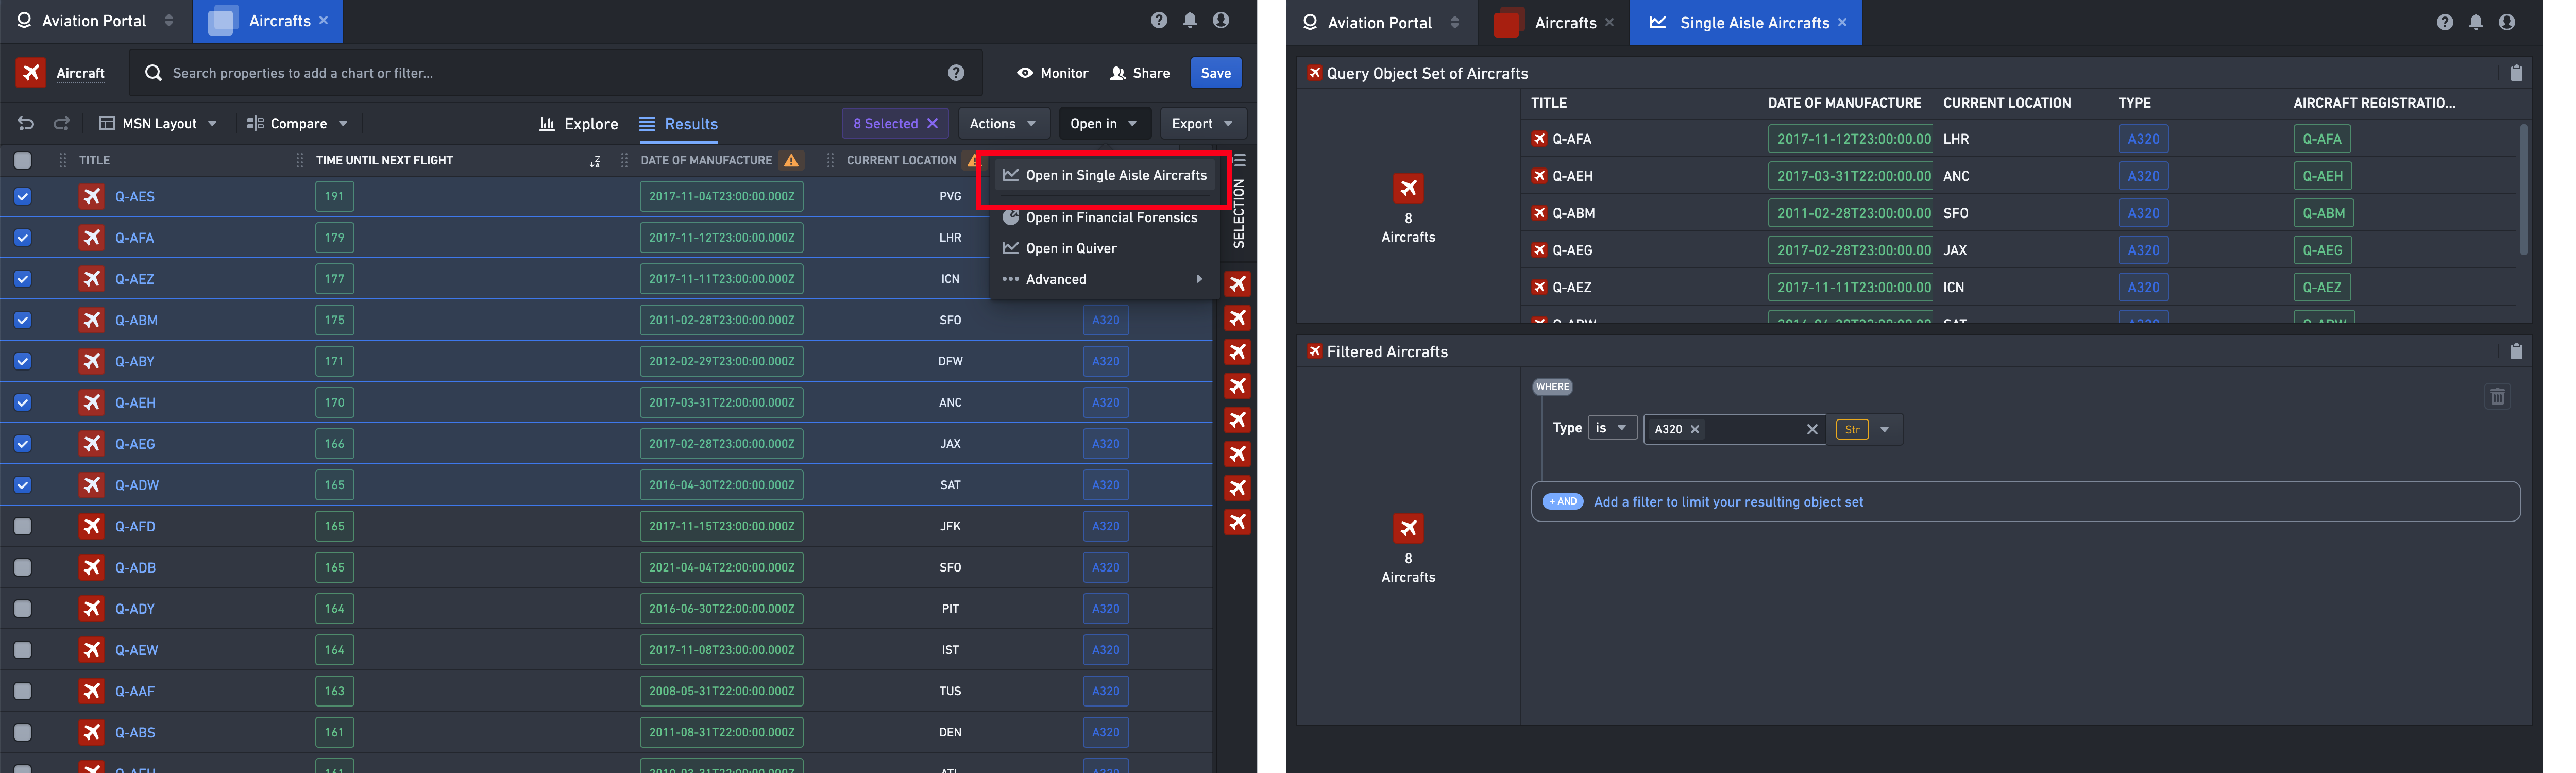Click sort icon in Time Until Next Flight column
The image size is (2576, 773).
click(x=595, y=160)
